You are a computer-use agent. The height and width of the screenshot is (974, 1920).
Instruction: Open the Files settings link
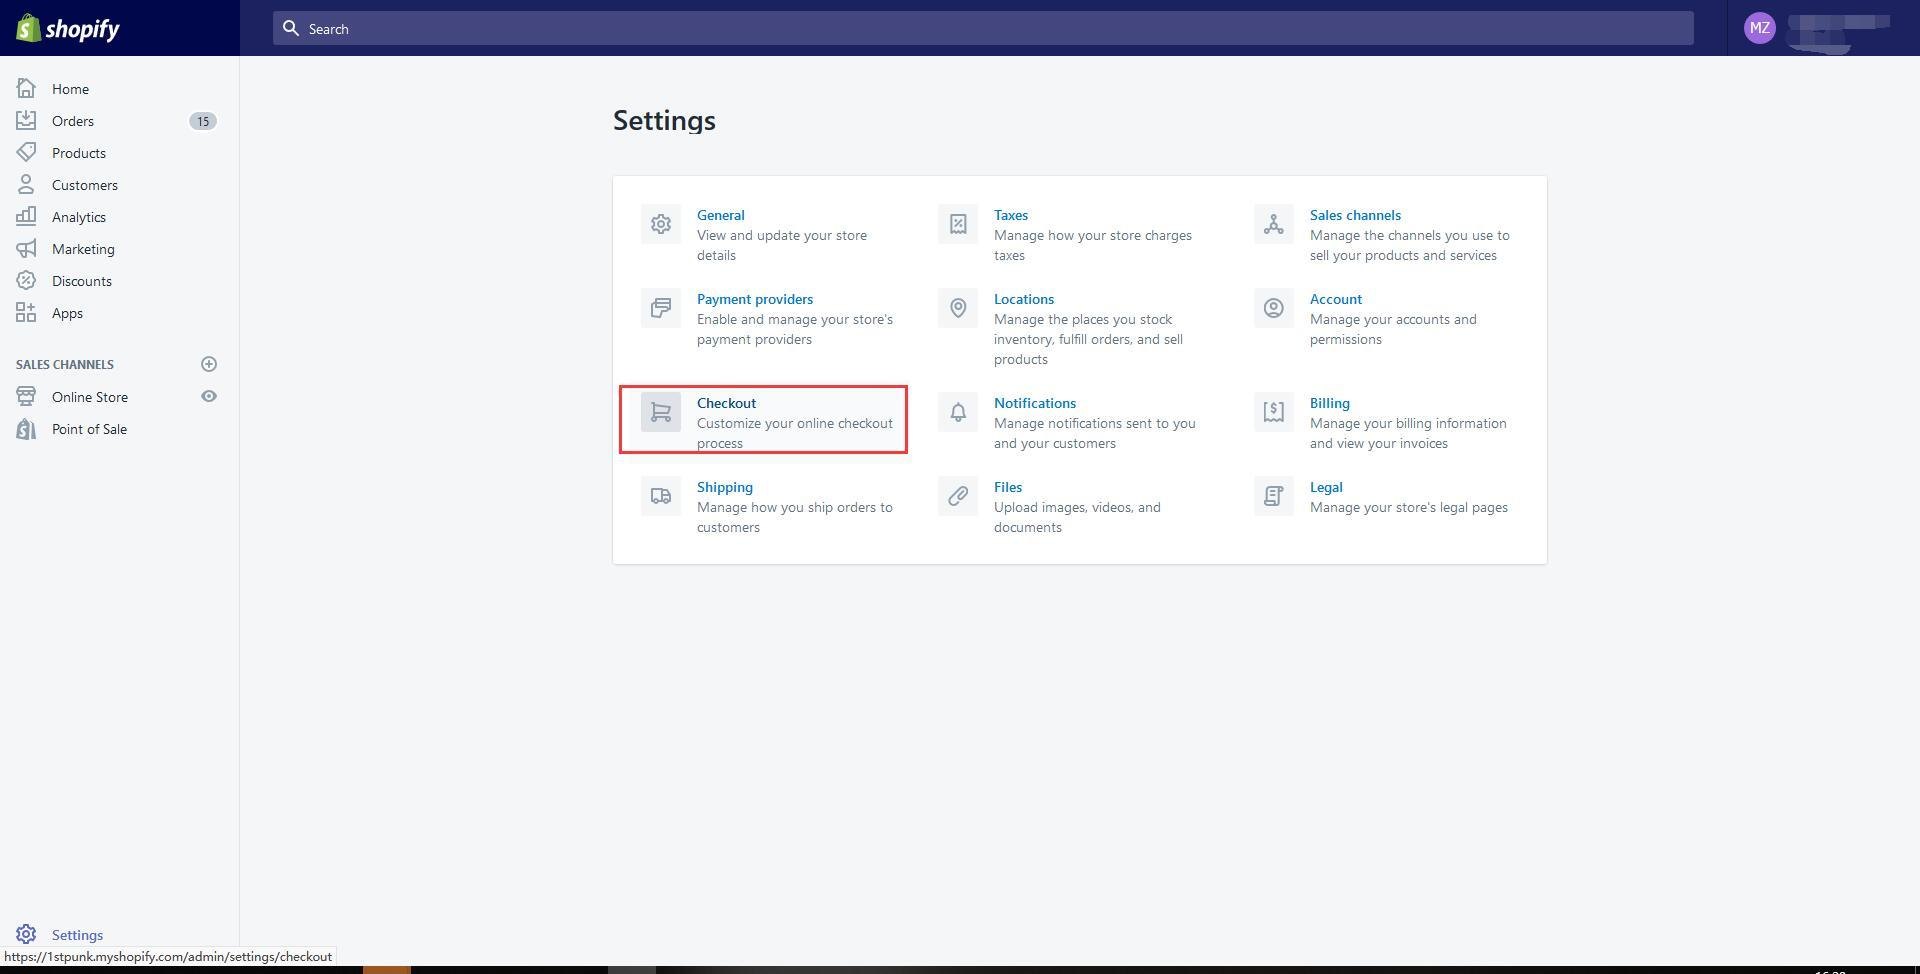pos(1008,487)
